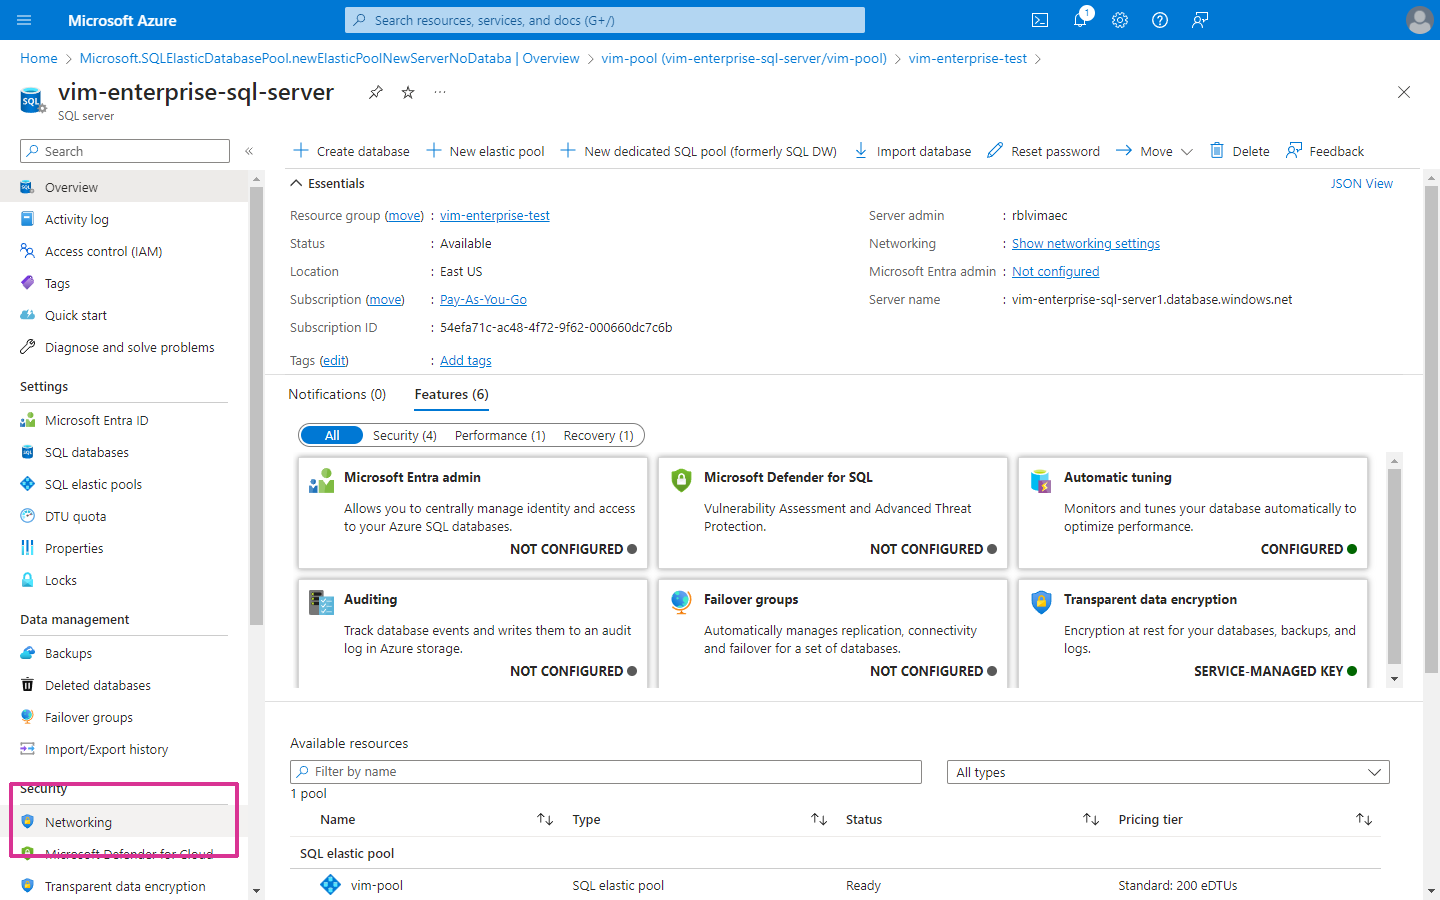Switch to the Features (6) tab
Image resolution: width=1440 pixels, height=900 pixels.
click(451, 394)
